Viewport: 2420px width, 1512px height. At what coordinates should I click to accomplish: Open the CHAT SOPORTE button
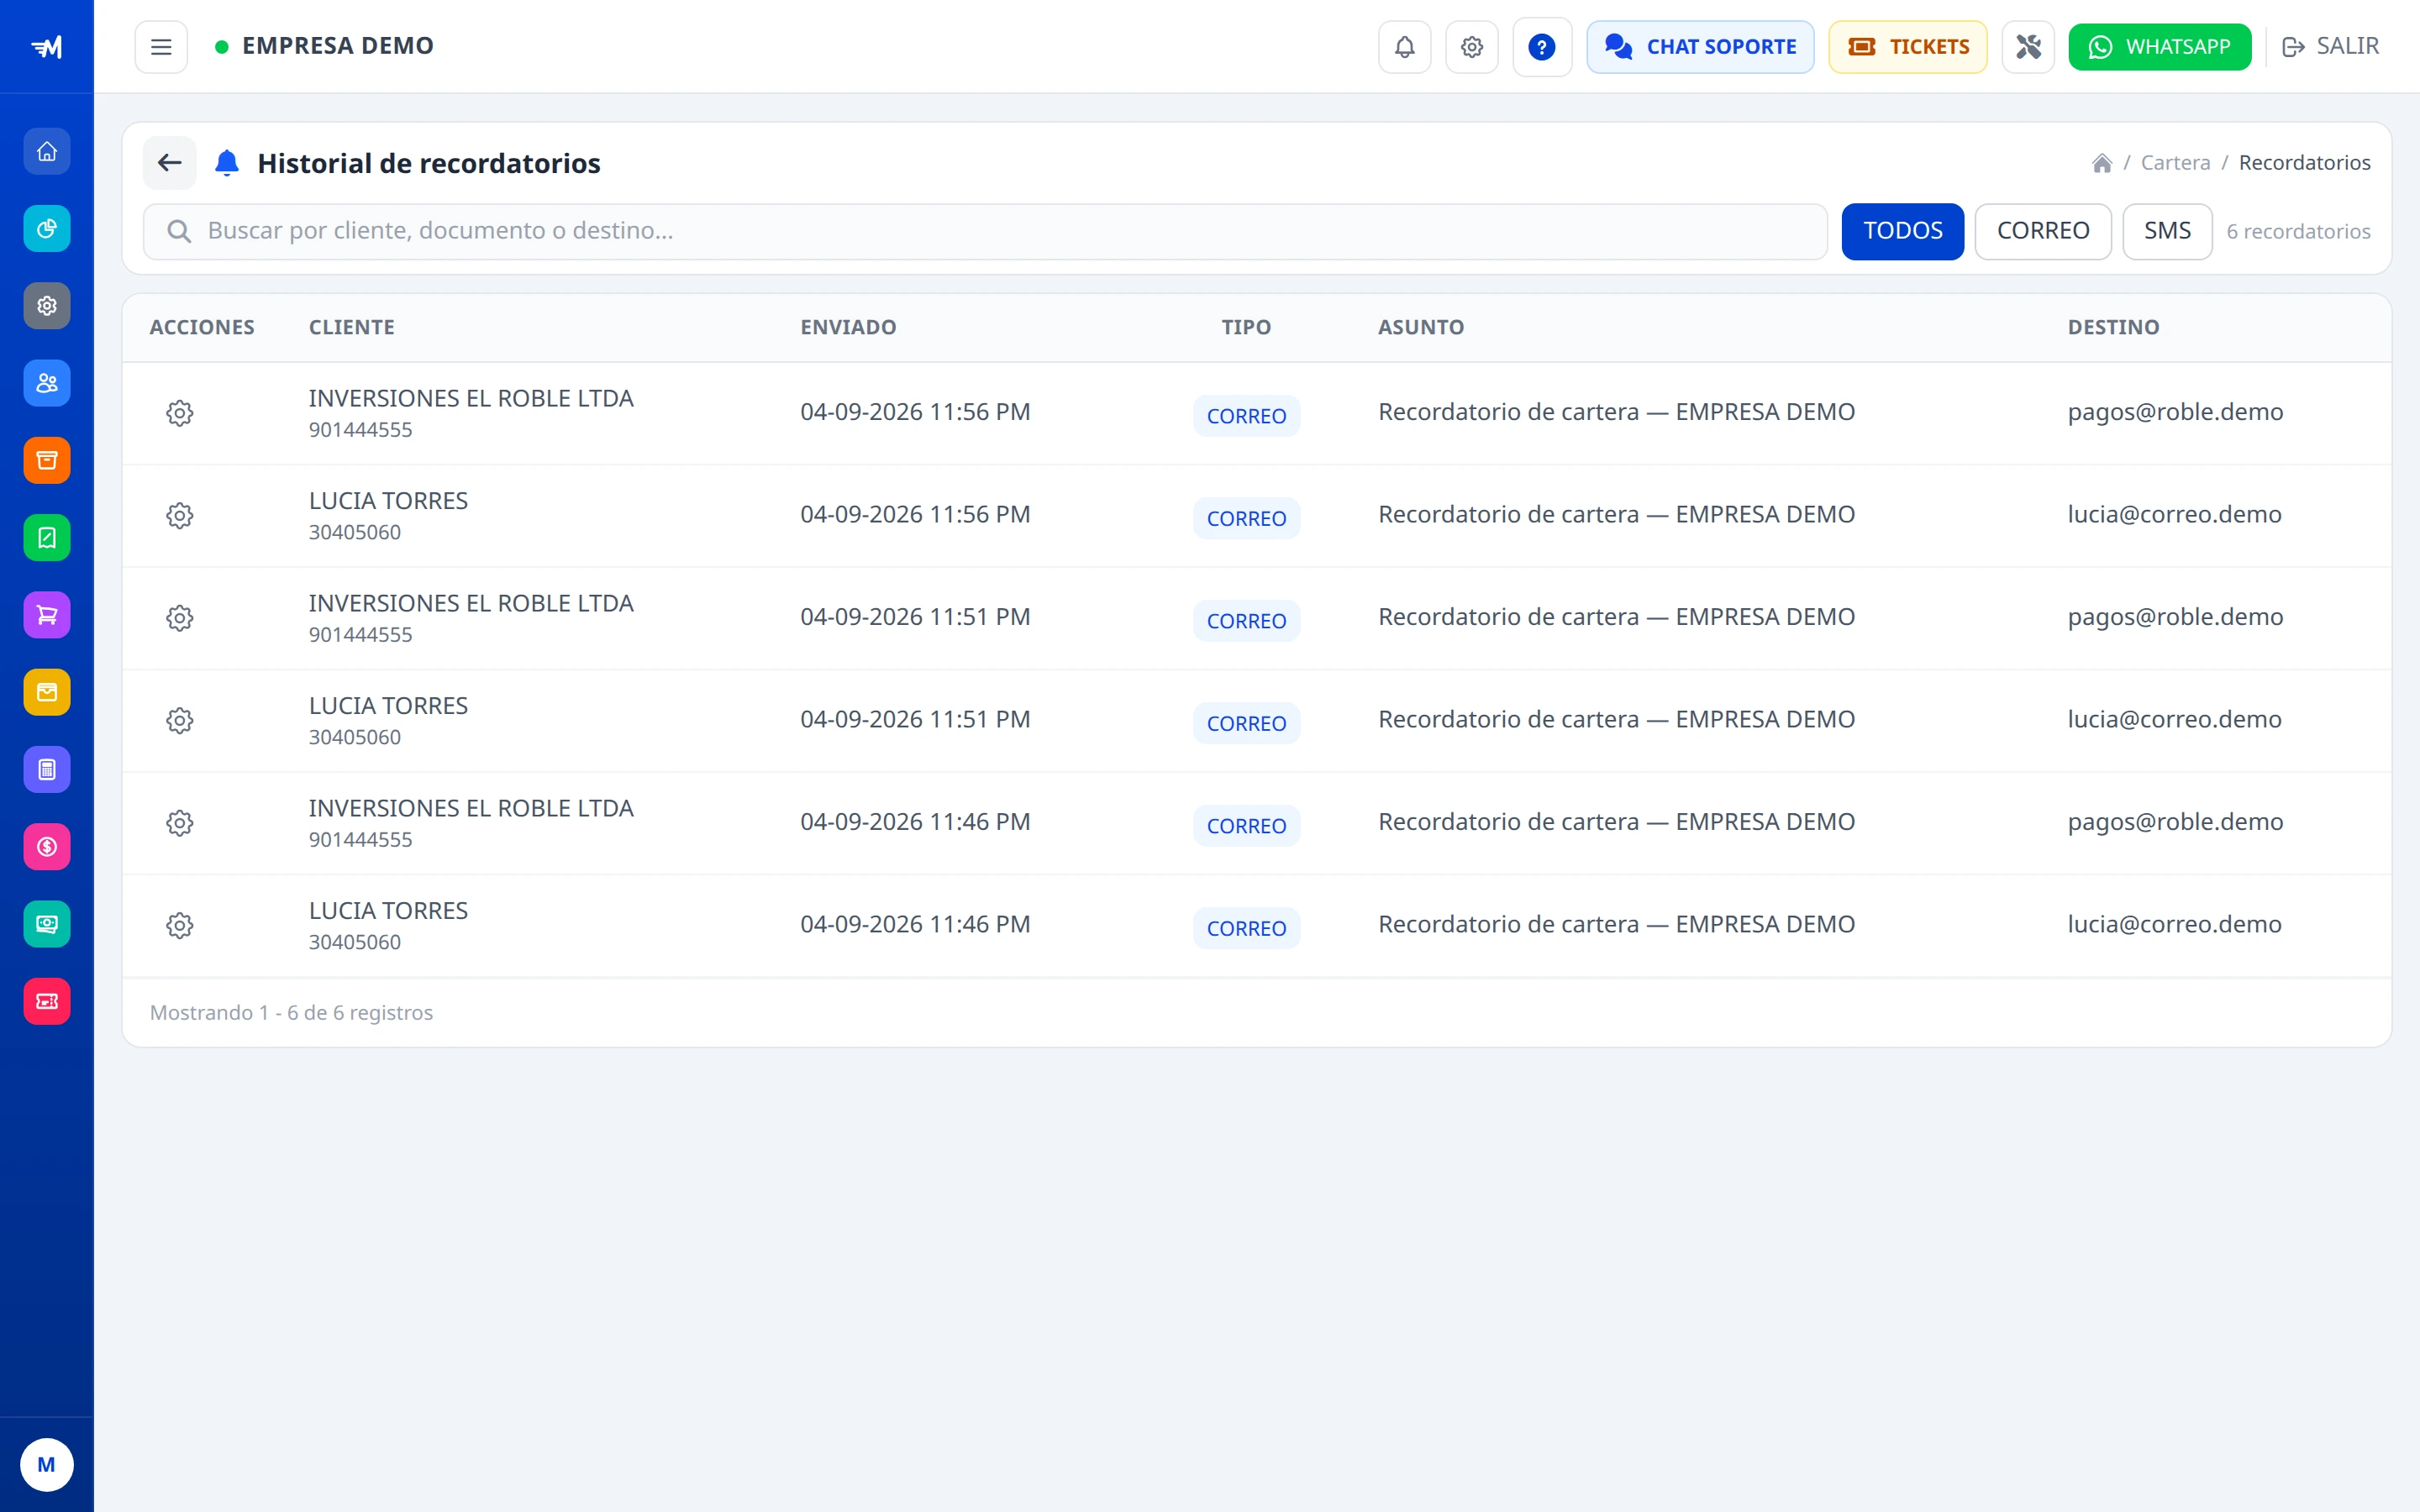[x=1699, y=47]
